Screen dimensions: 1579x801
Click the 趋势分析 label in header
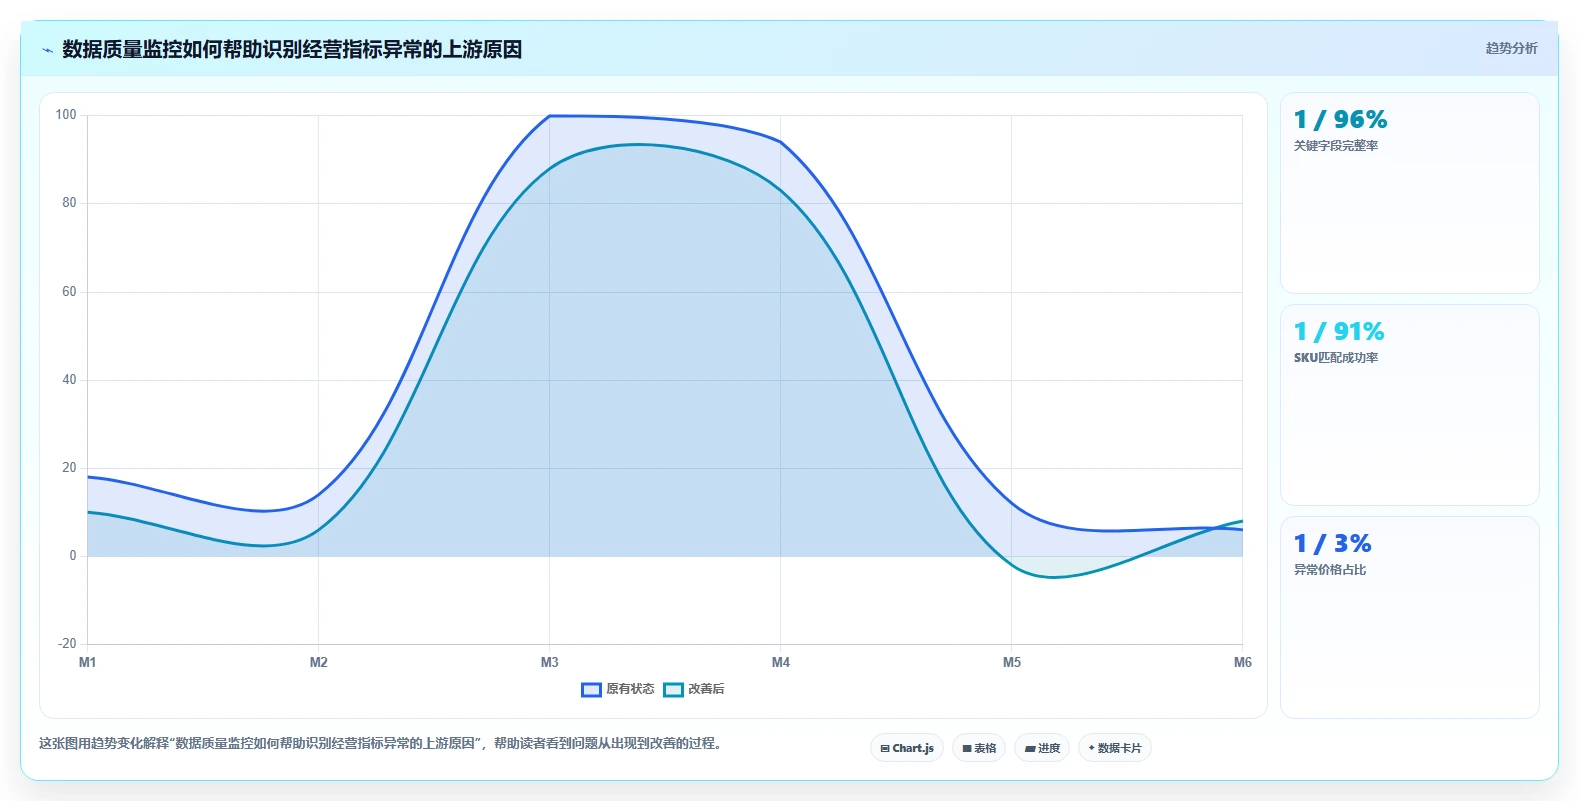(1511, 48)
